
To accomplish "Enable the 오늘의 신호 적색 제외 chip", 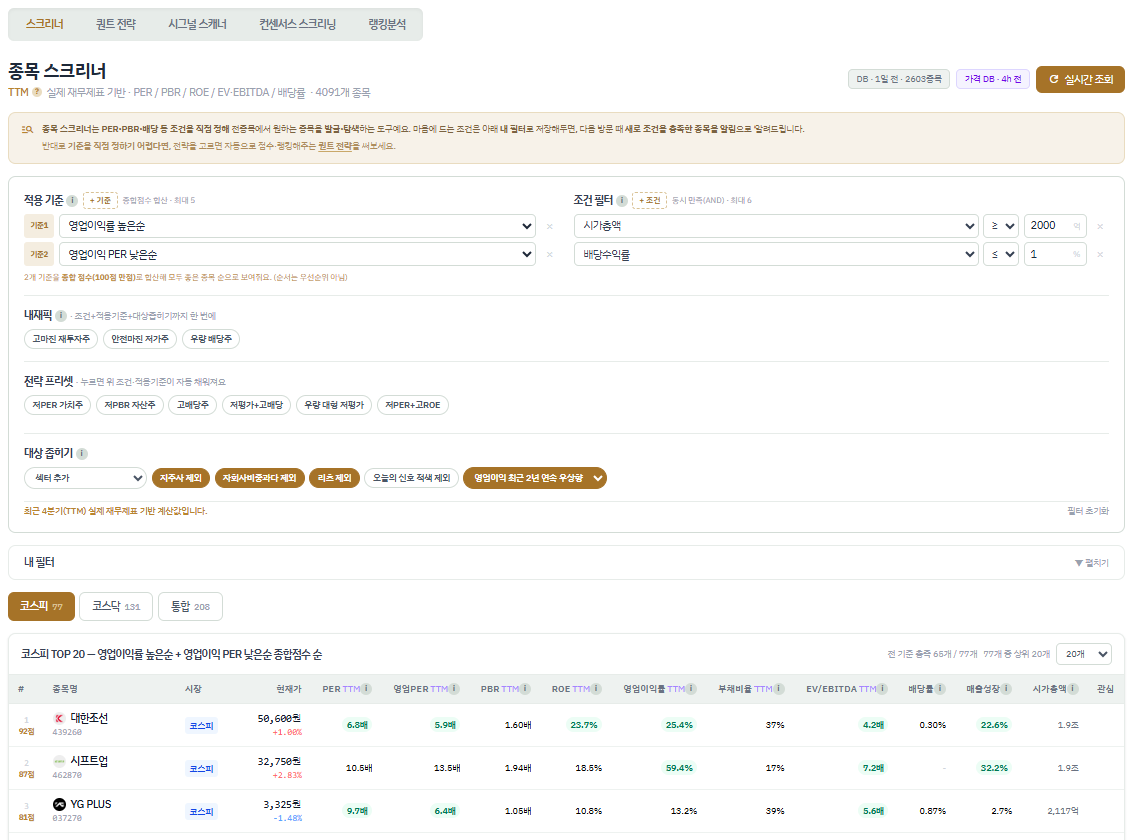I will pos(411,478).
